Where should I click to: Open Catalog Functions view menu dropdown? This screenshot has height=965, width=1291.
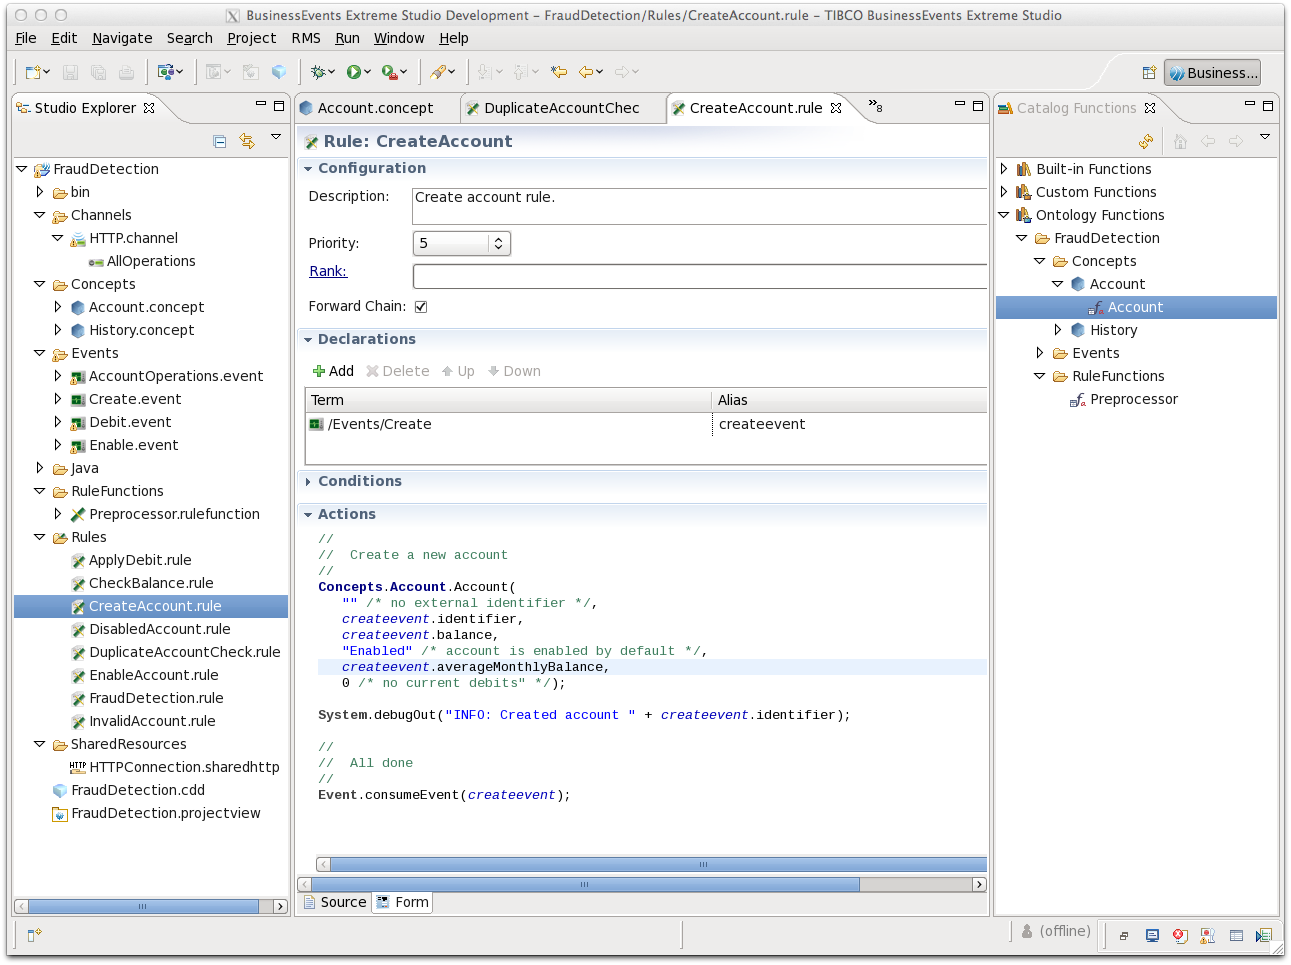point(1265,137)
